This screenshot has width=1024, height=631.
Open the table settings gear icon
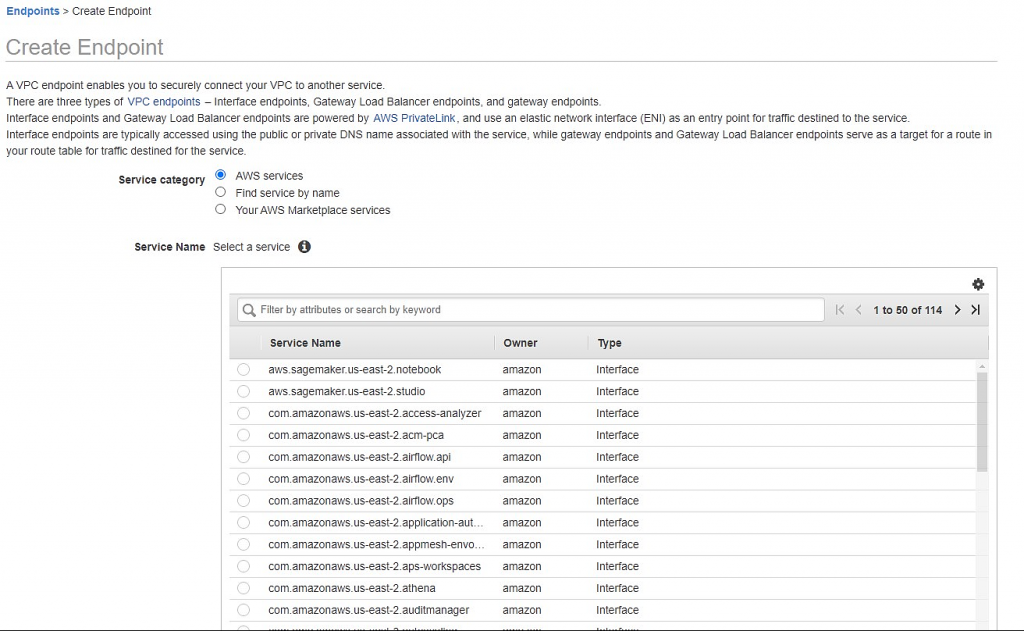click(x=978, y=284)
